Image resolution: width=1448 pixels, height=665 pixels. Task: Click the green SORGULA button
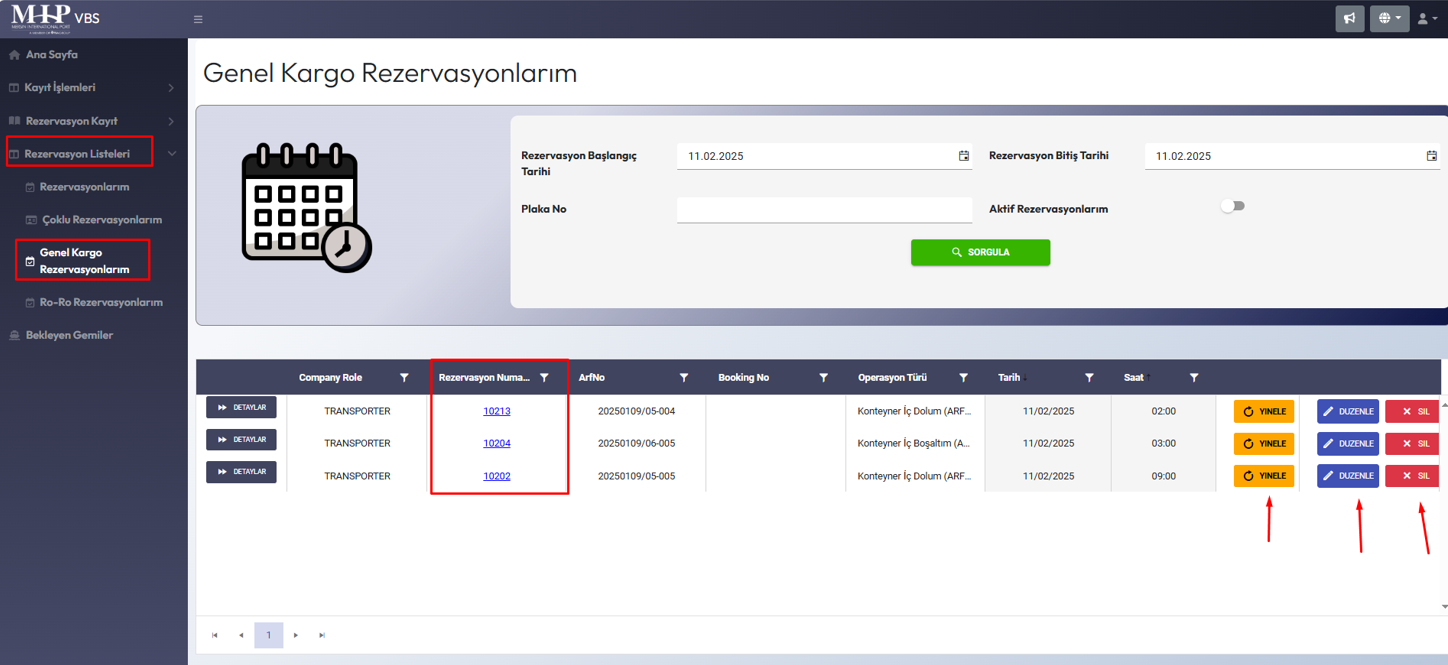coord(980,252)
